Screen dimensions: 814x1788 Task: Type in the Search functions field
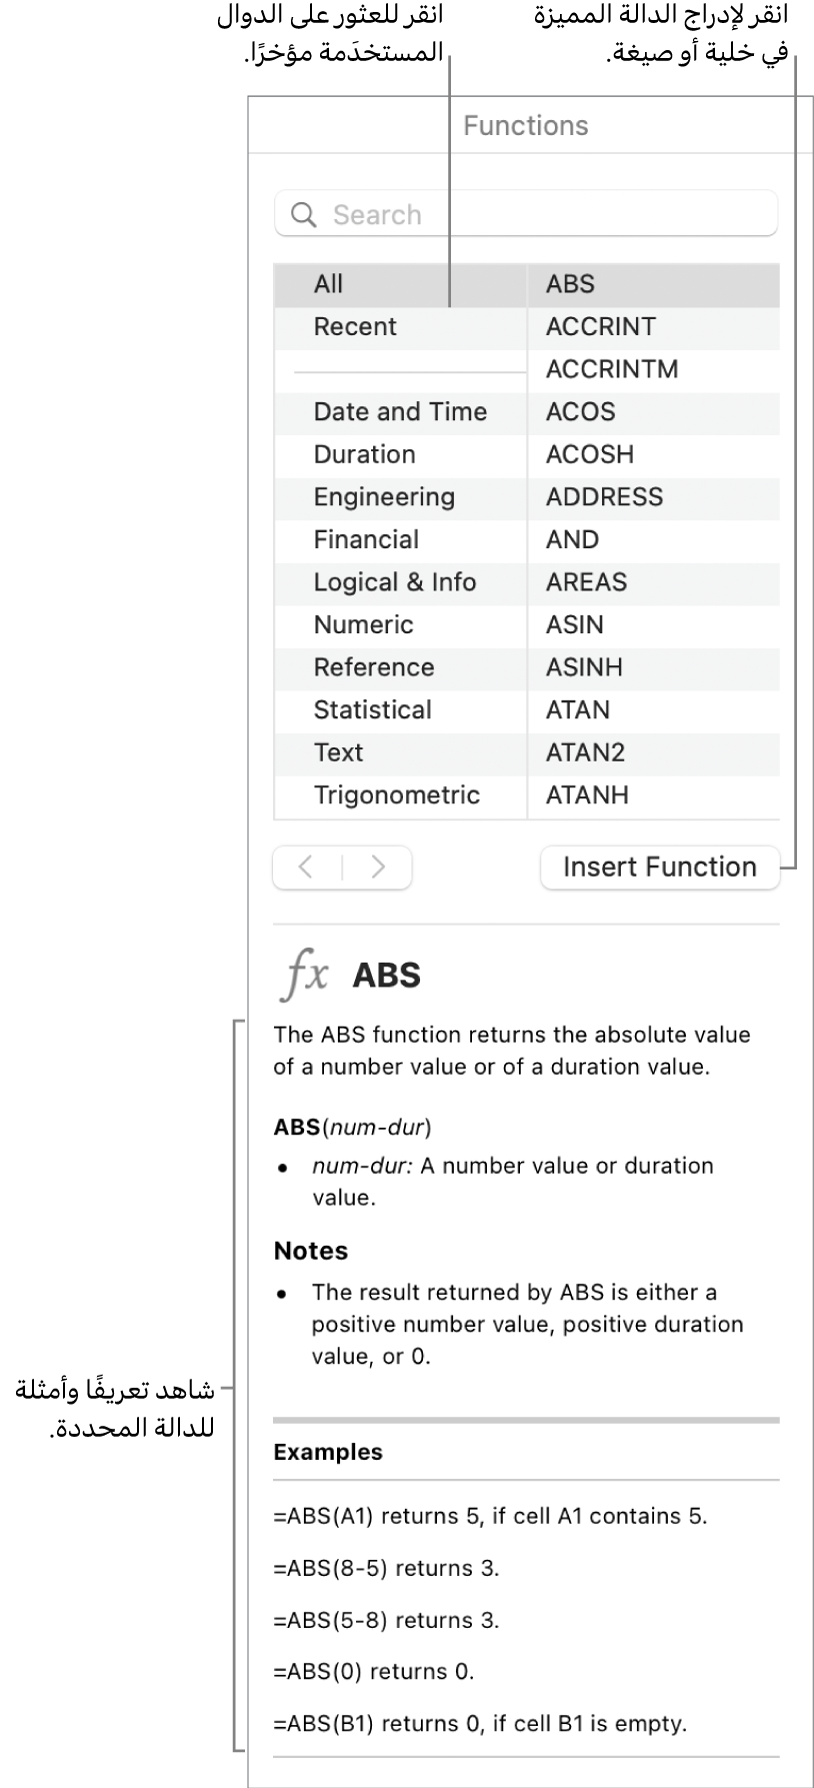point(540,215)
